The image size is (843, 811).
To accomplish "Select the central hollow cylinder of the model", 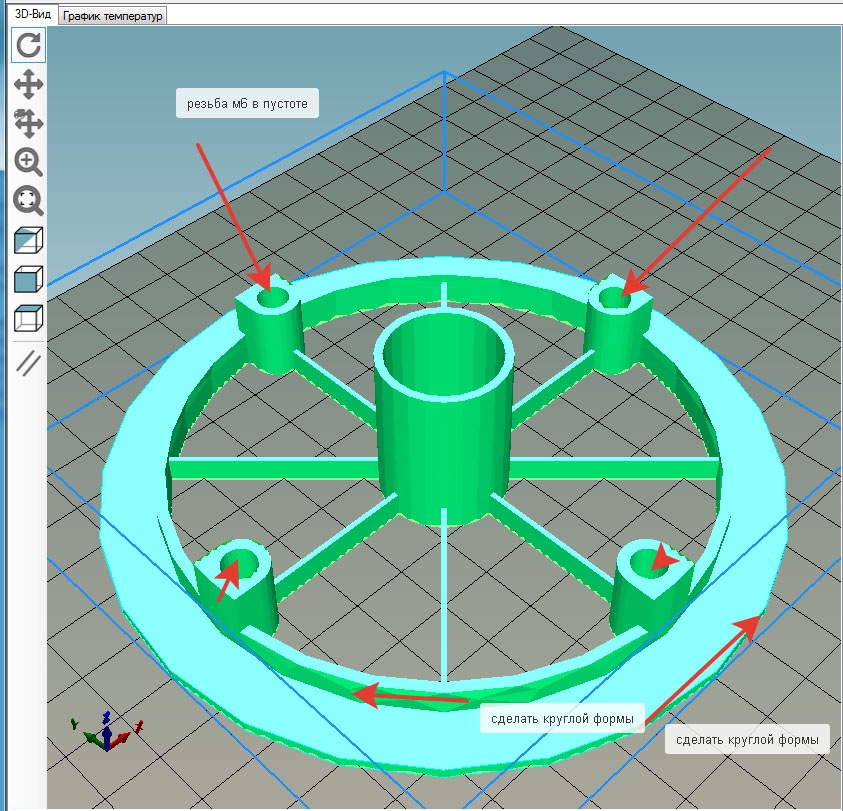I will tap(443, 420).
